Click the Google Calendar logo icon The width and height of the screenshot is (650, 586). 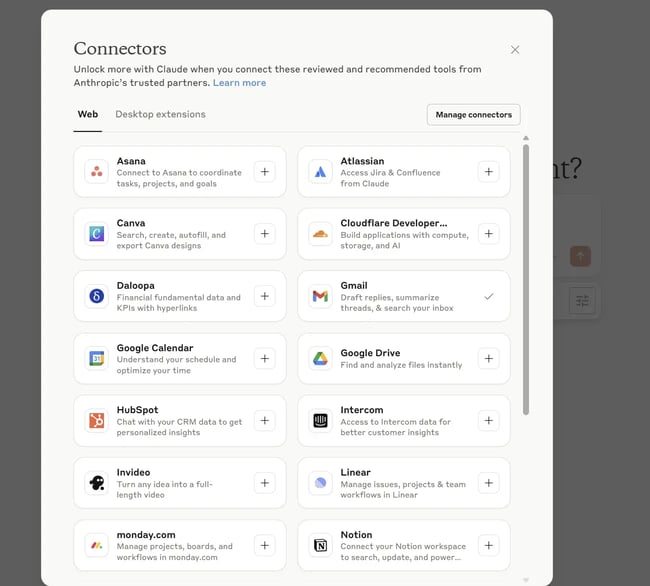coord(97,358)
